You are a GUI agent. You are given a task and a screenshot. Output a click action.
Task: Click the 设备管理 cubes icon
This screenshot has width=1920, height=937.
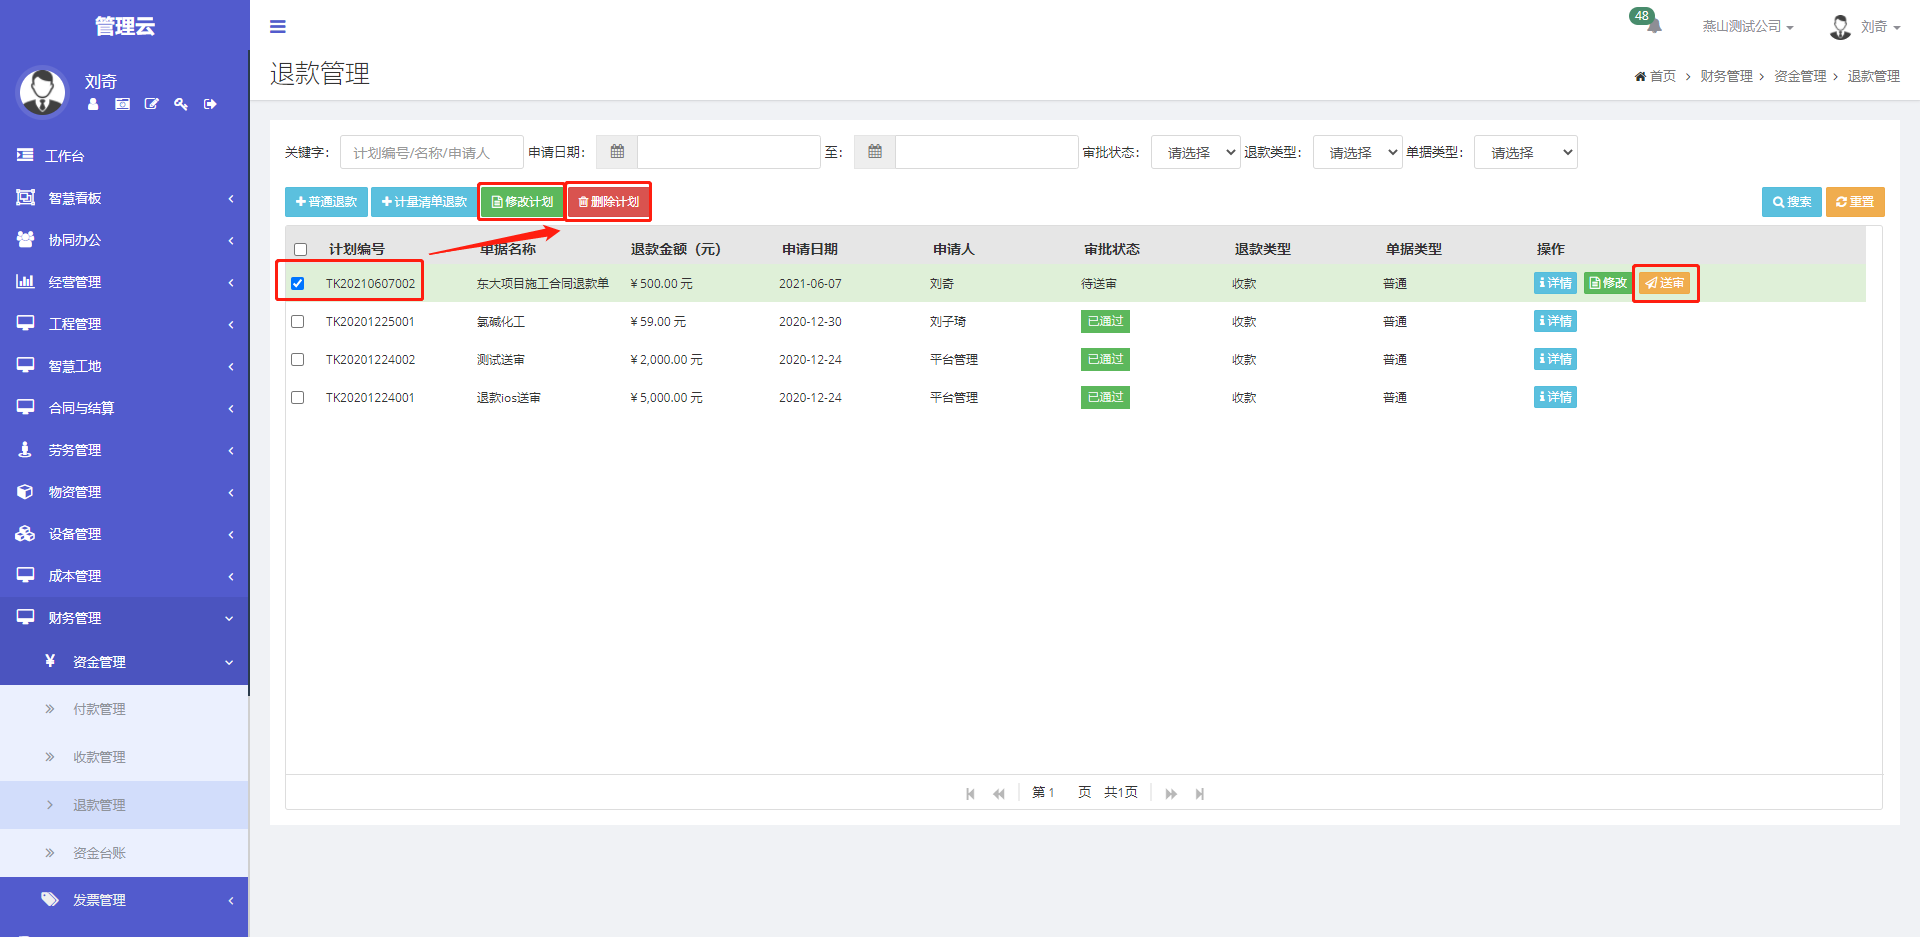(x=25, y=534)
